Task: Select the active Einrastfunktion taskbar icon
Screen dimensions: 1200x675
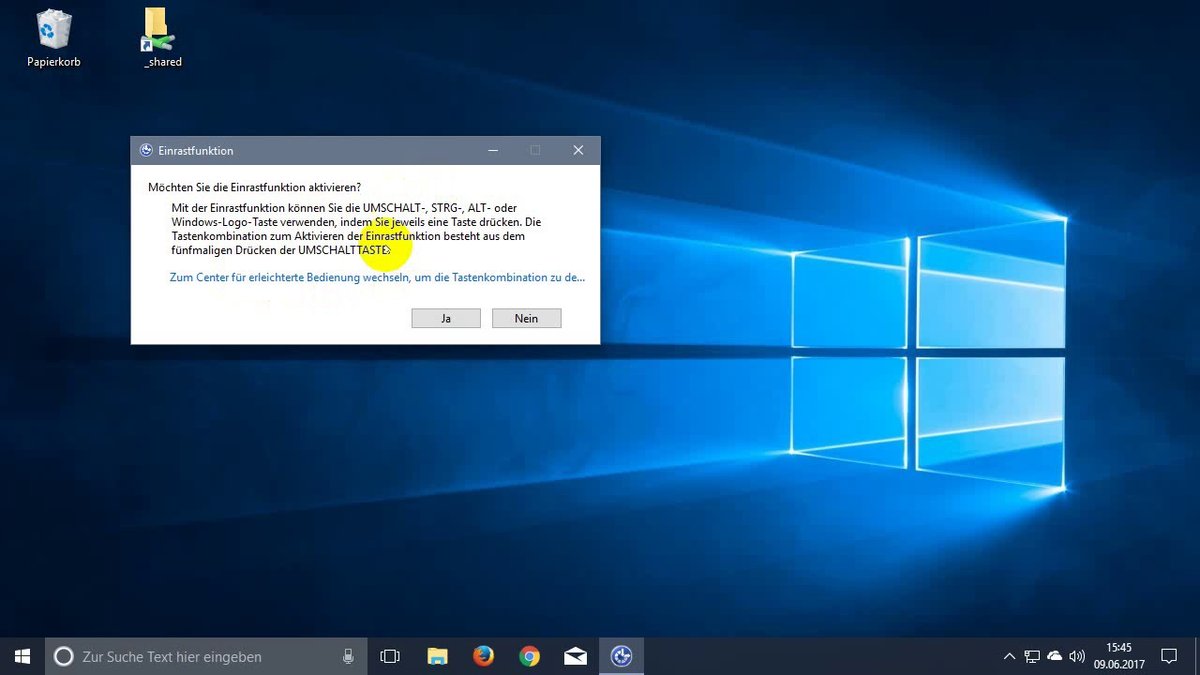Action: coord(622,656)
